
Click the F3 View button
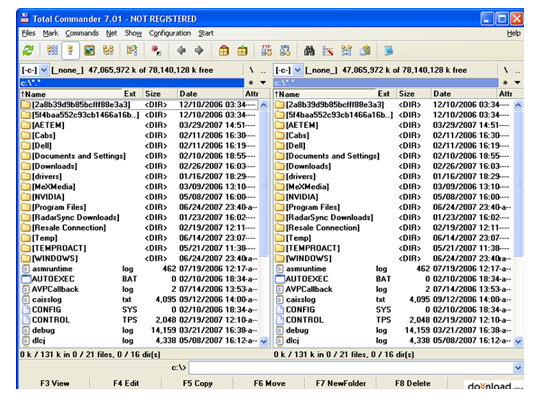pyautogui.click(x=55, y=383)
